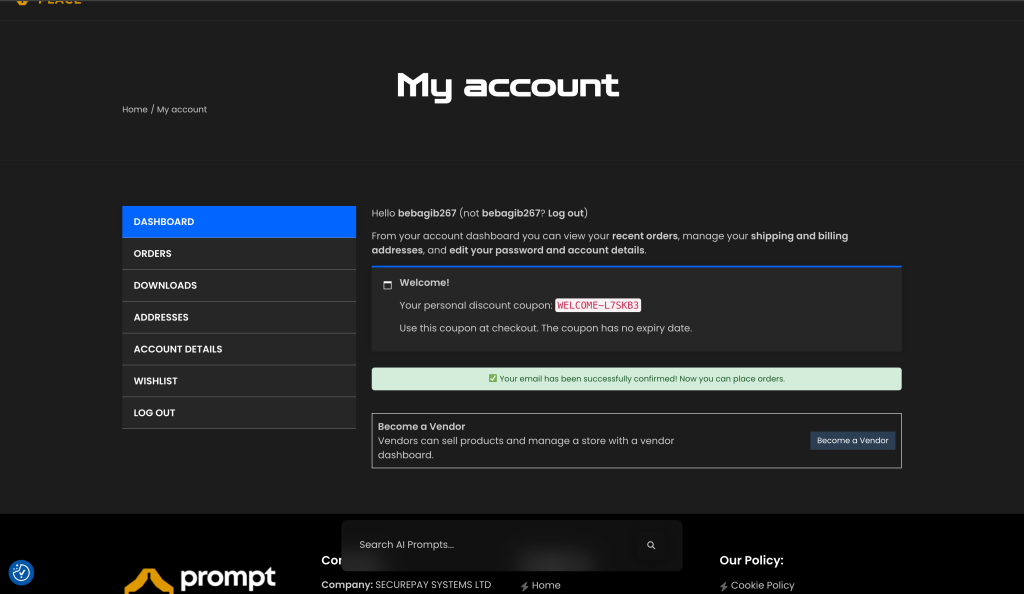
Task: Click the search magnifier icon
Action: click(x=651, y=545)
